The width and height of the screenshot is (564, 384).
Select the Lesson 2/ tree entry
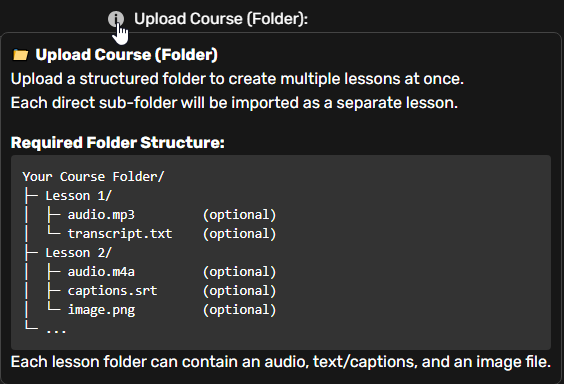point(78,253)
